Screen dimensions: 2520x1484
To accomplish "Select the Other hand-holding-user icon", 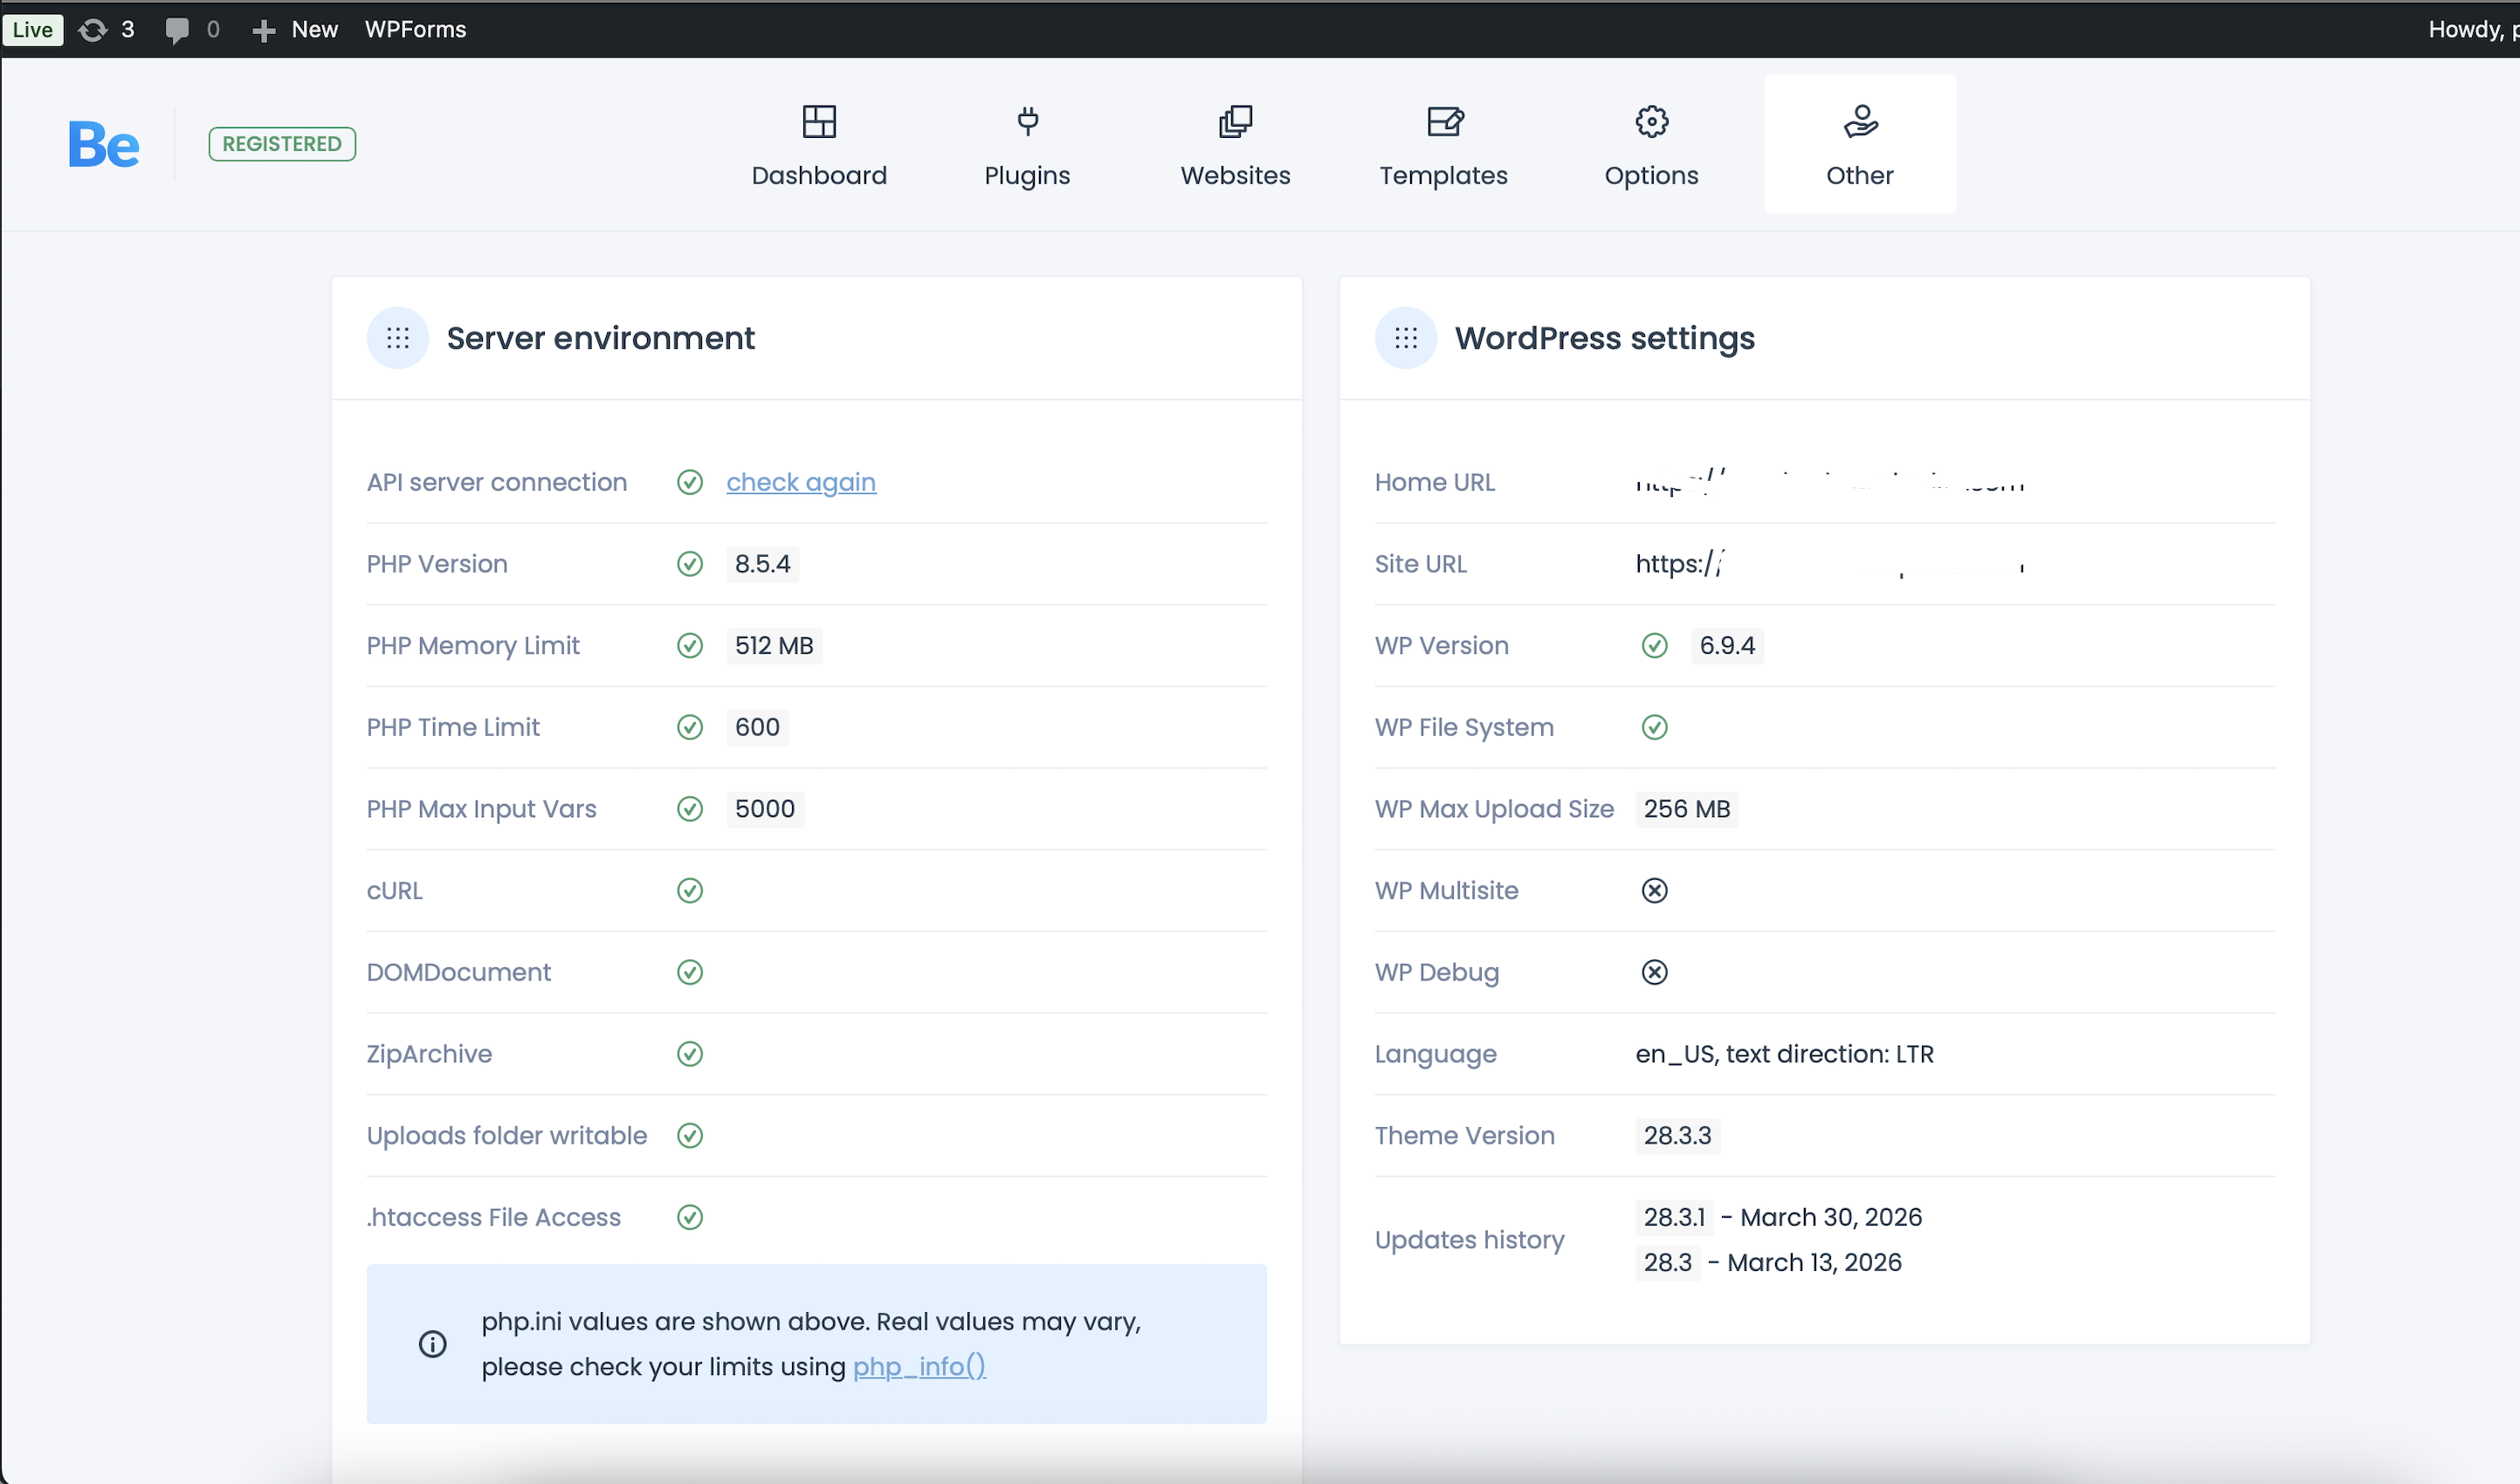I will (x=1860, y=122).
